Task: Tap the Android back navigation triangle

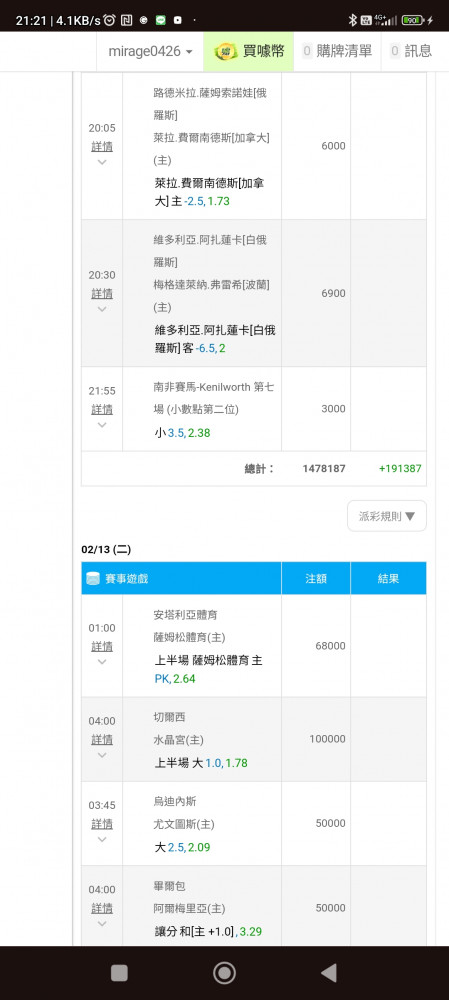Action: pos(328,973)
